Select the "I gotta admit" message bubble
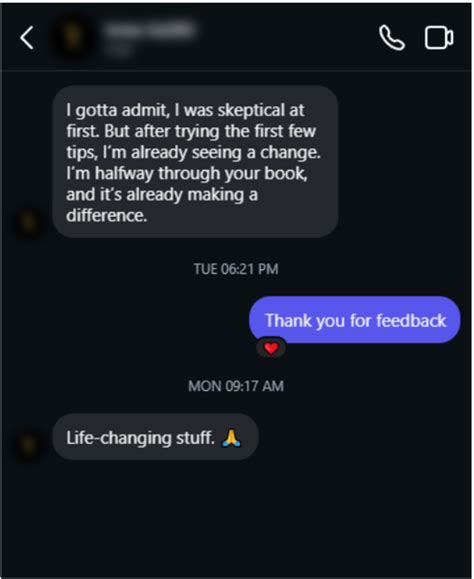474x579 pixels. coord(195,162)
